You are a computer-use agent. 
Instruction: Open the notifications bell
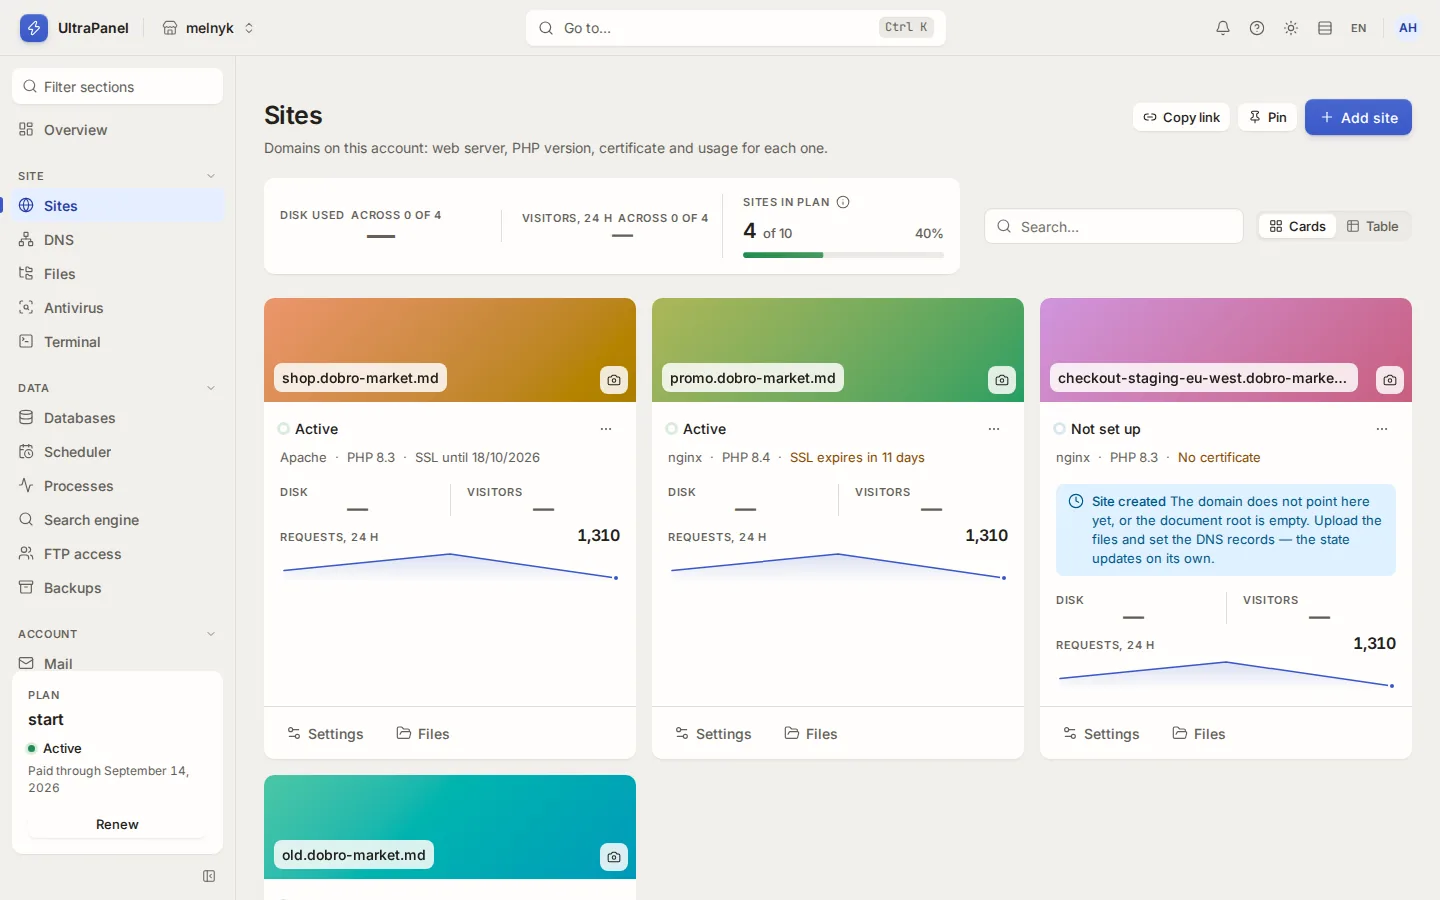click(1223, 28)
